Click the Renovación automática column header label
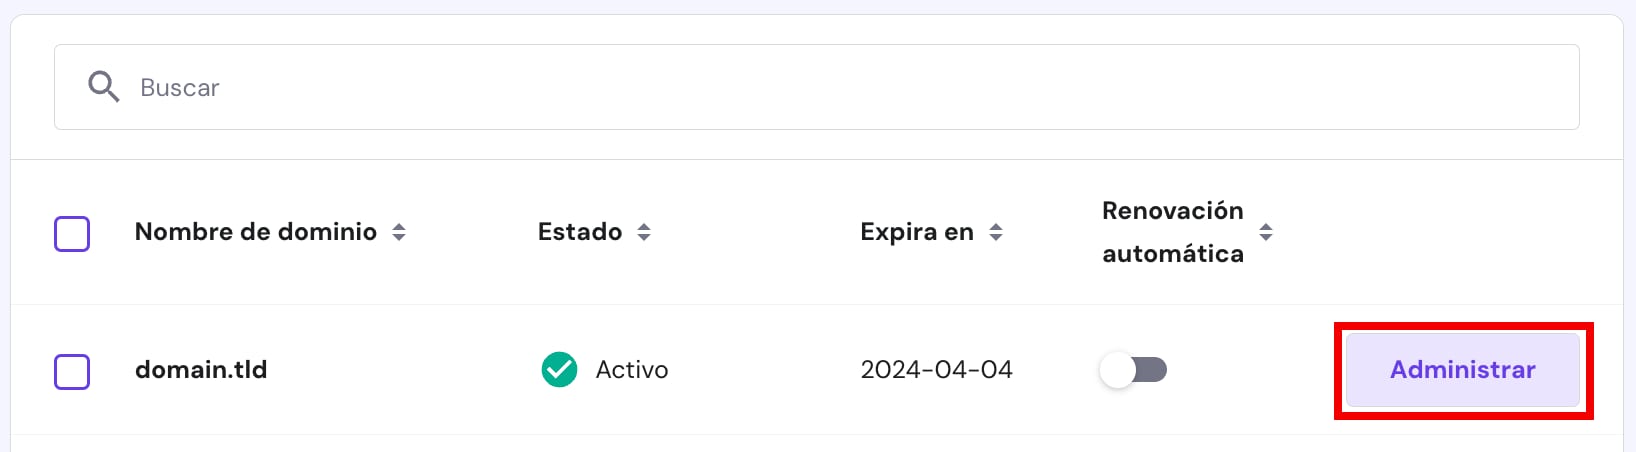Viewport: 1636px width, 452px height. pos(1172,232)
